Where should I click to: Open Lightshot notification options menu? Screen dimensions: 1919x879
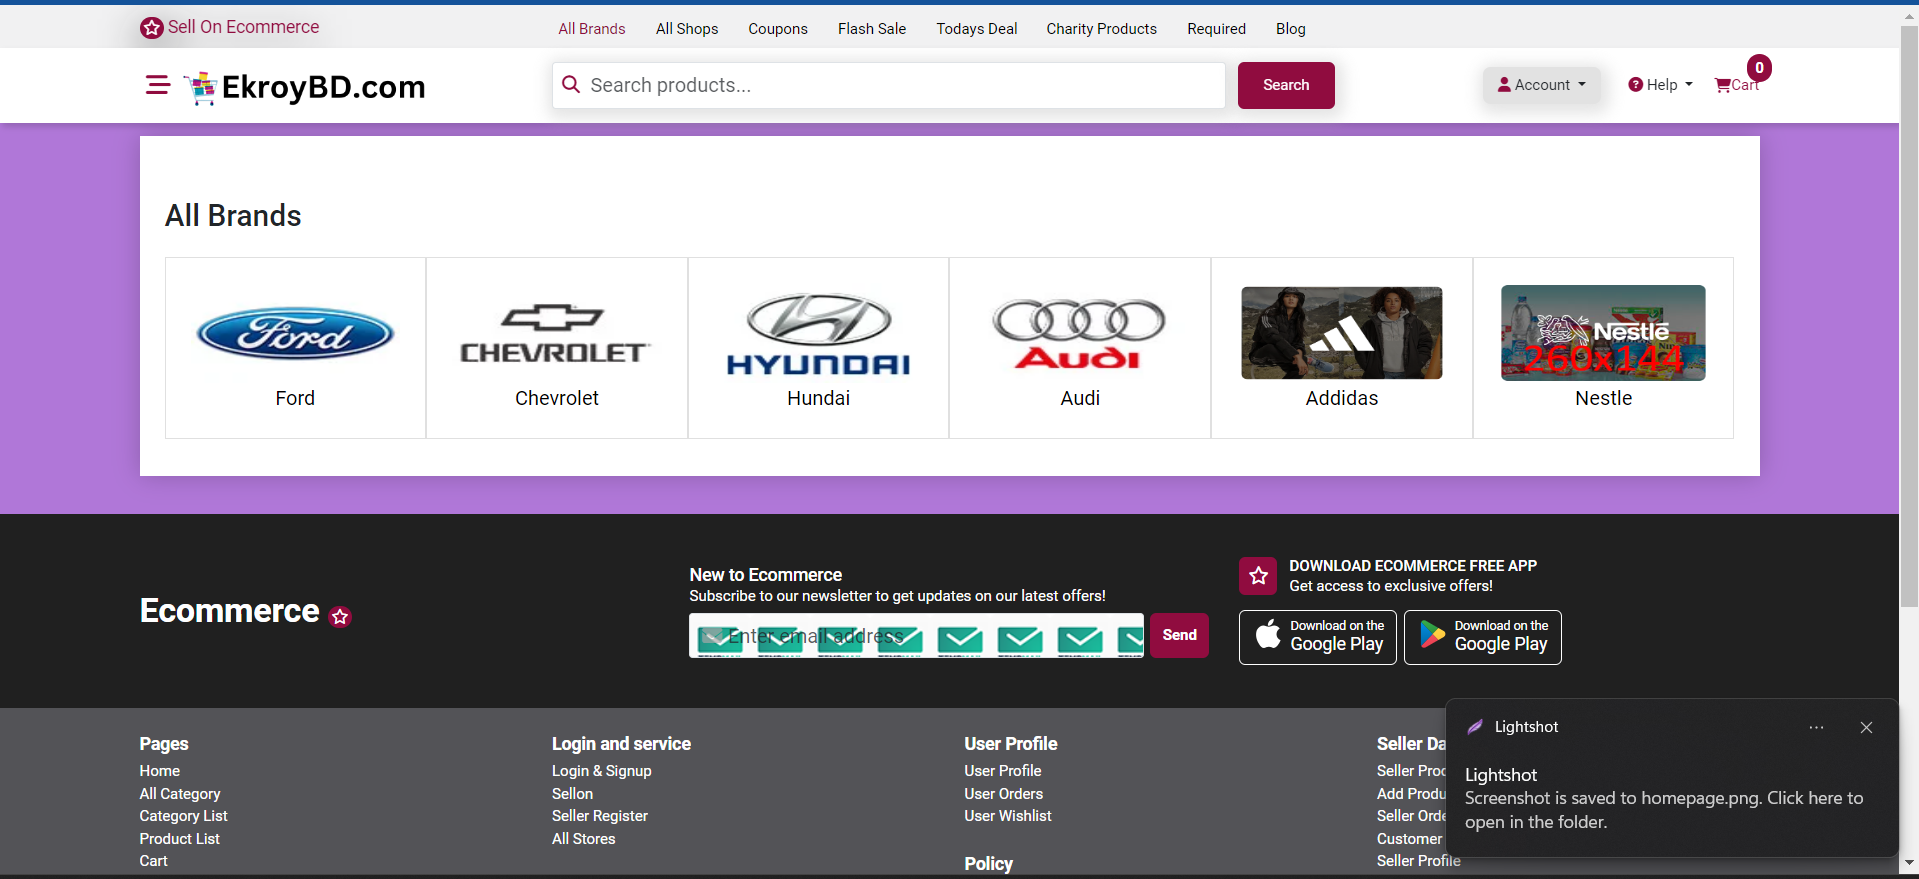click(x=1816, y=727)
